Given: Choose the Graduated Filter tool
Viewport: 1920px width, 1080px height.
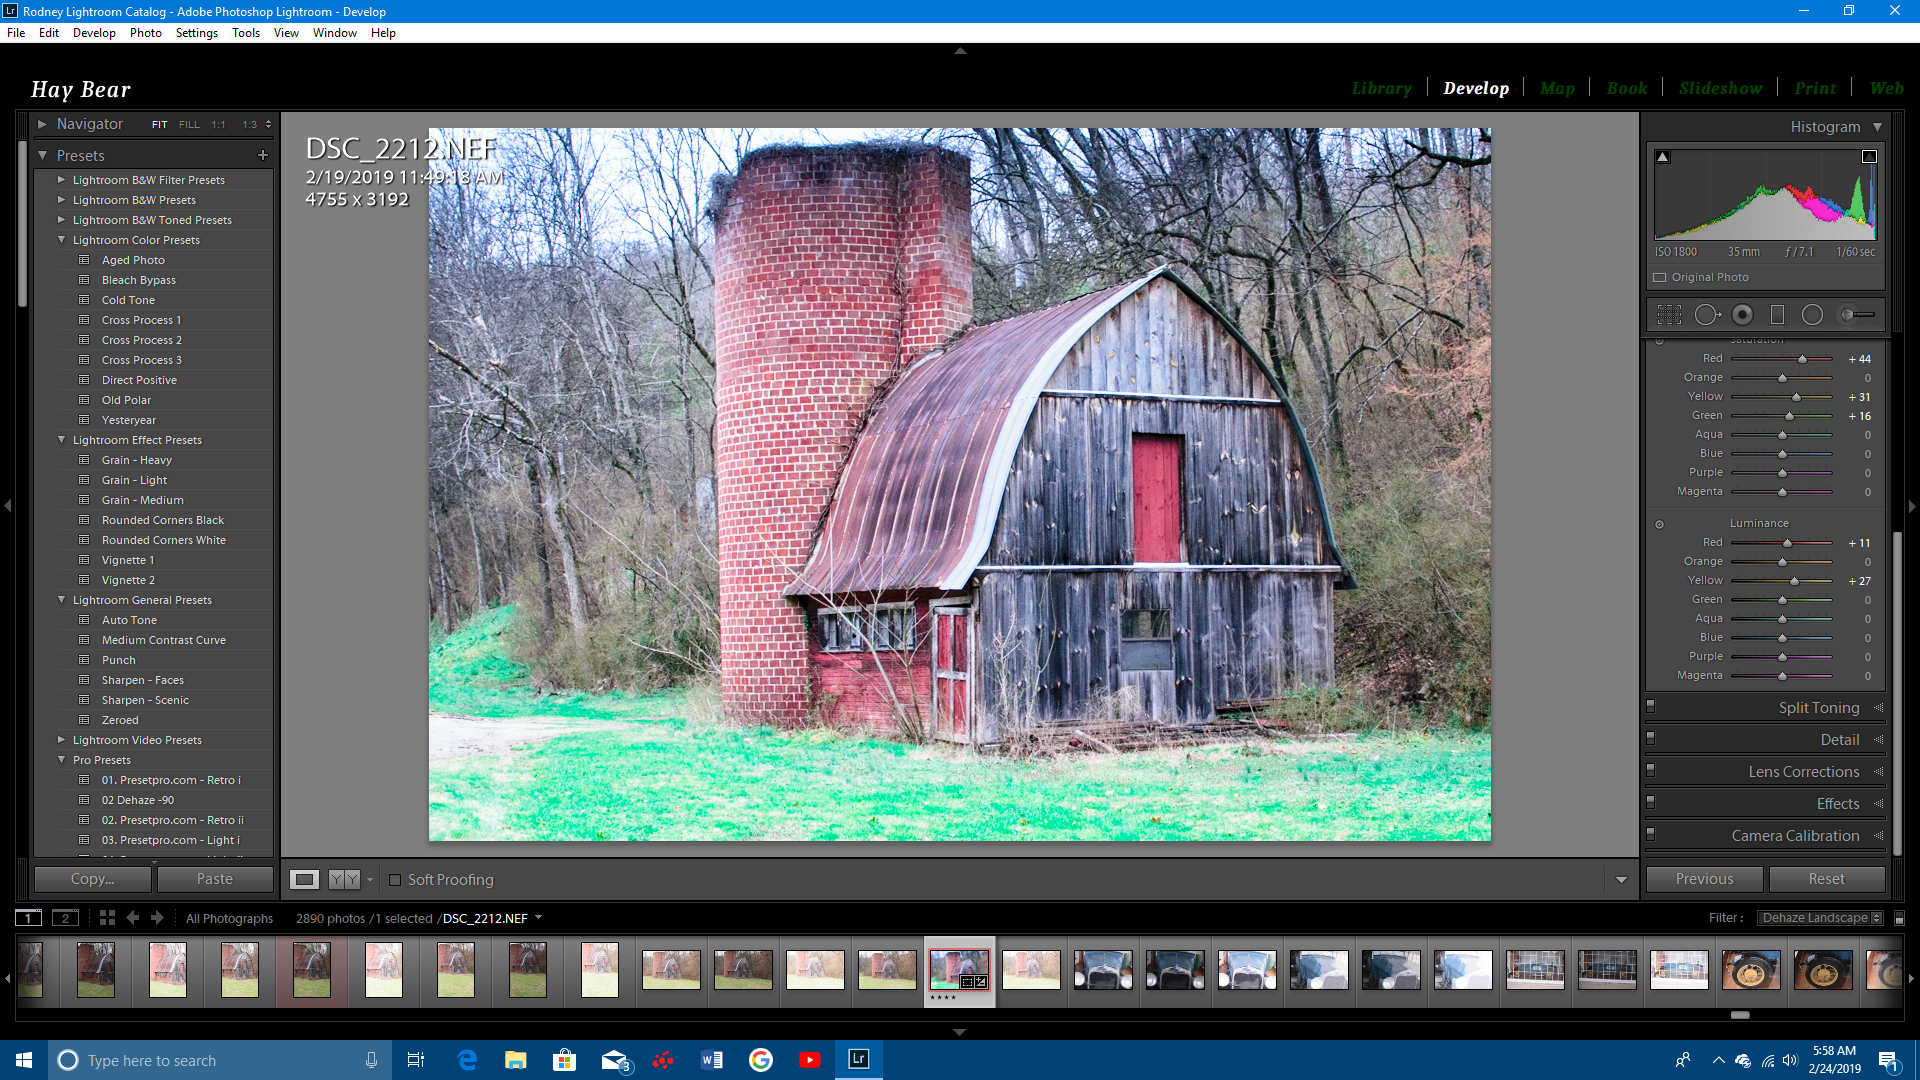Looking at the screenshot, I should (1777, 315).
